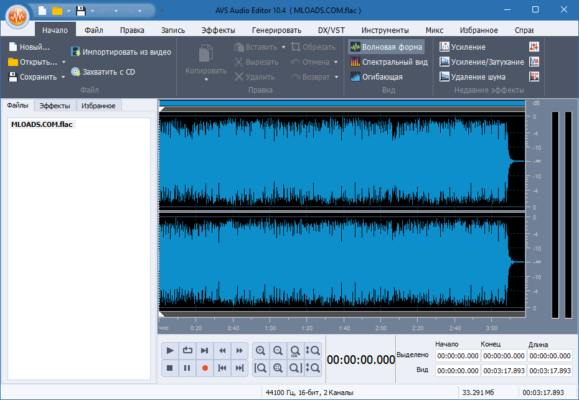Screen dimensions: 579x400
Task: Click the red icon right of Удаление шума
Action: pos(534,76)
